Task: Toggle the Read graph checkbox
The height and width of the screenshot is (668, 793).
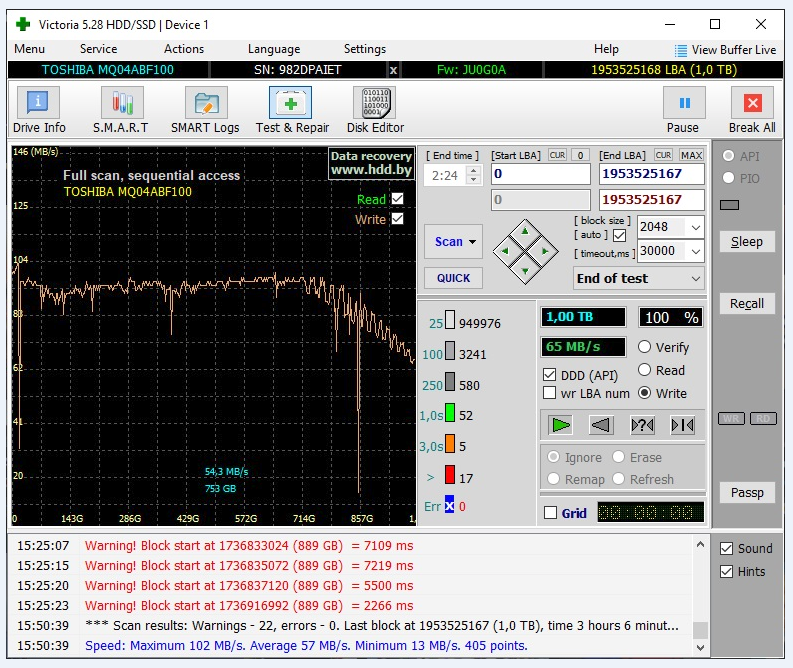Action: pyautogui.click(x=398, y=199)
